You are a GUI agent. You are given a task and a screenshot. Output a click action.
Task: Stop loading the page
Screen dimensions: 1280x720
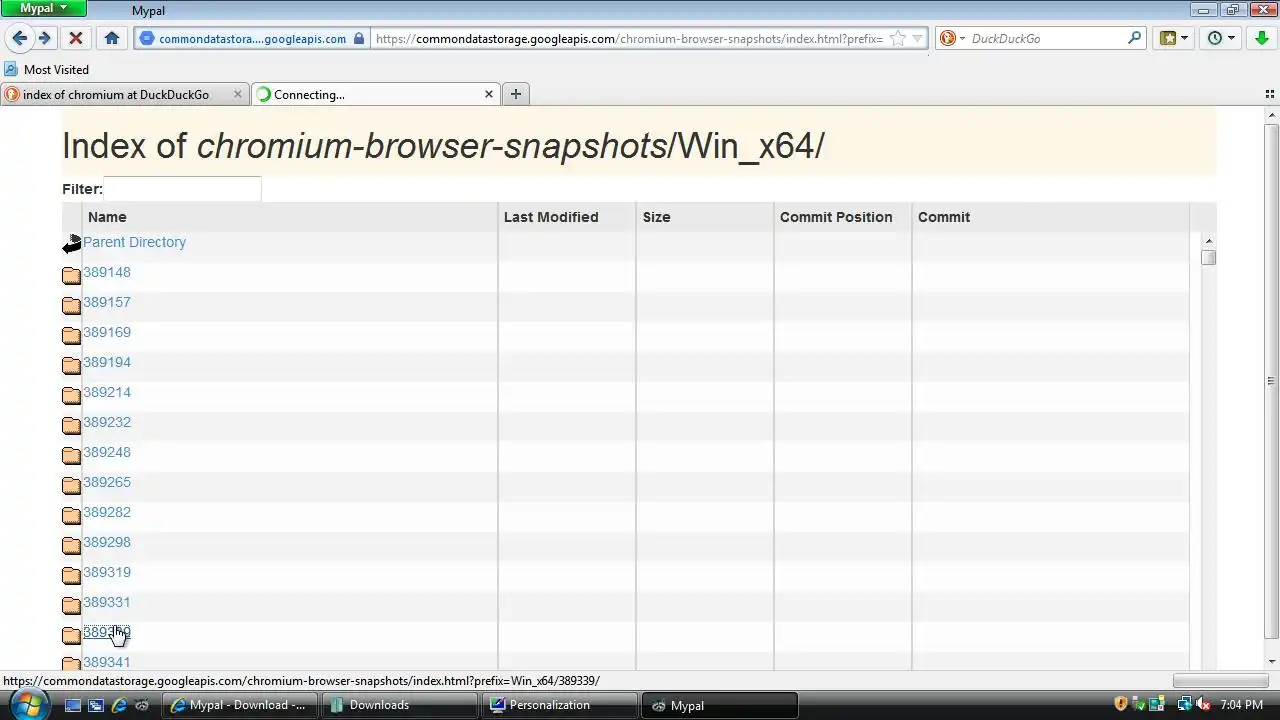(x=75, y=38)
